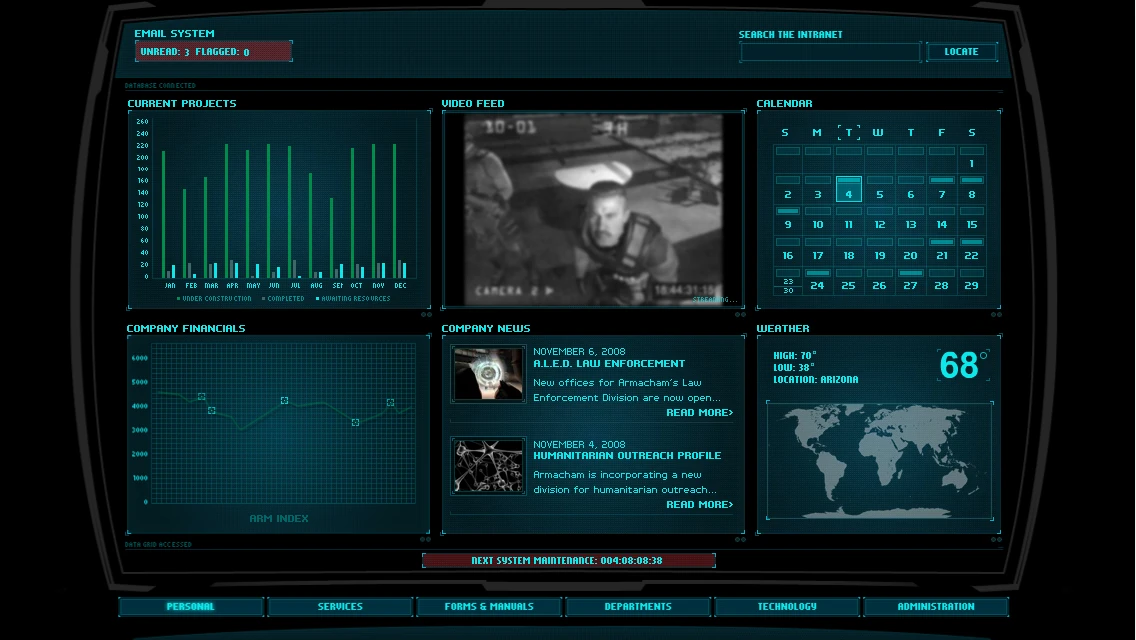Click the corner icon on the Calendar panel
This screenshot has width=1136, height=640.
click(996, 313)
